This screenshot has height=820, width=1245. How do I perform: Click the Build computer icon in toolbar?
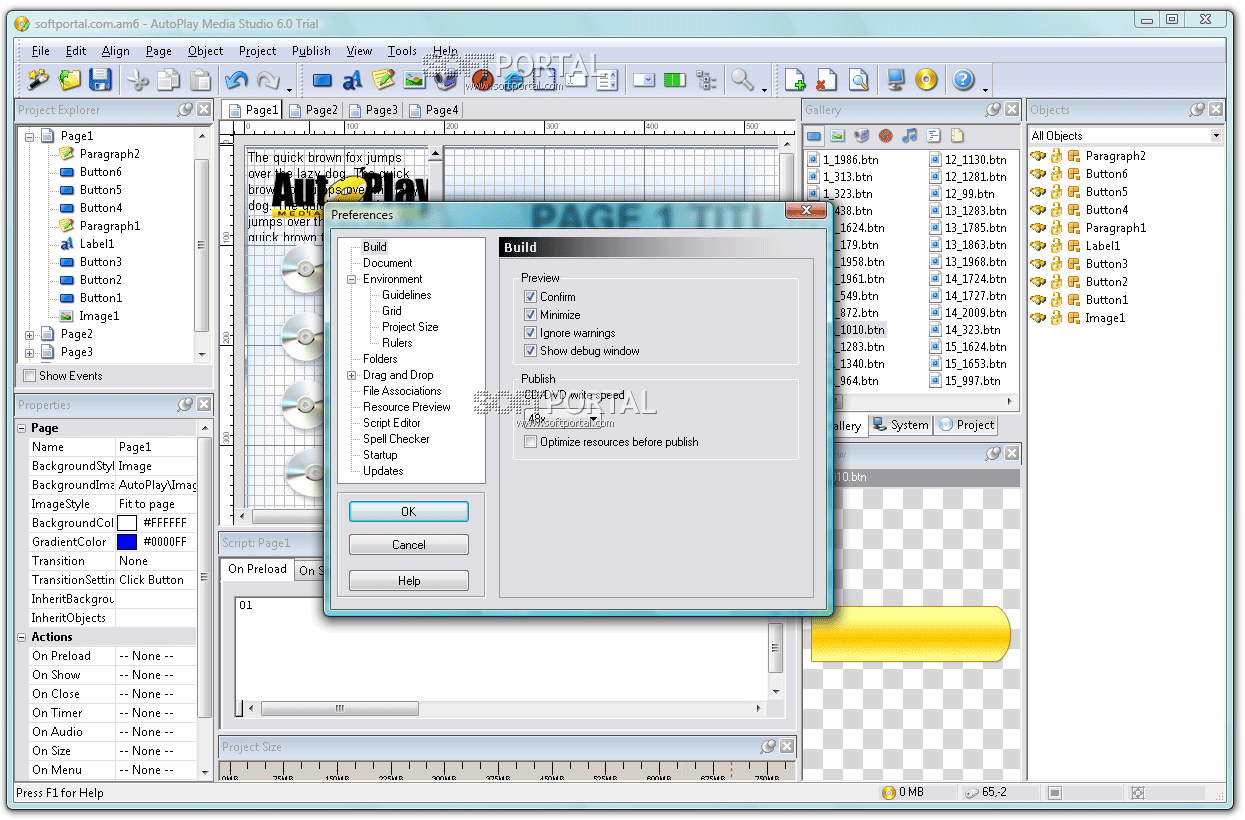(896, 80)
